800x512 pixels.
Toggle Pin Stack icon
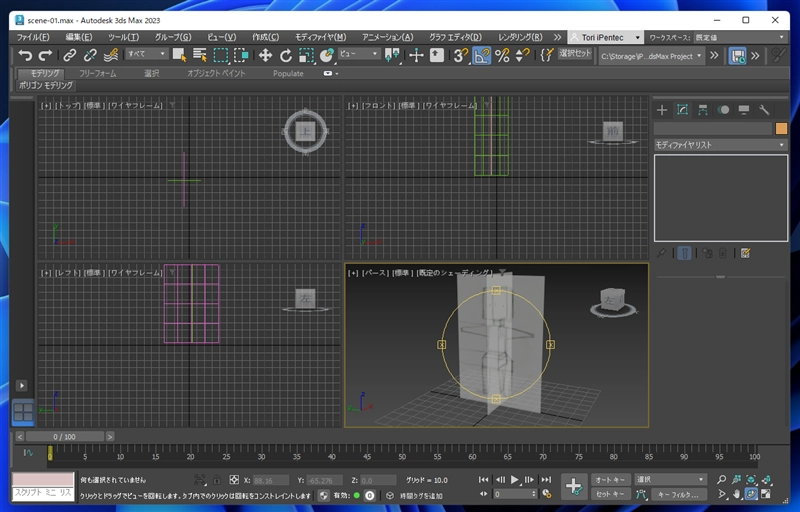[661, 253]
